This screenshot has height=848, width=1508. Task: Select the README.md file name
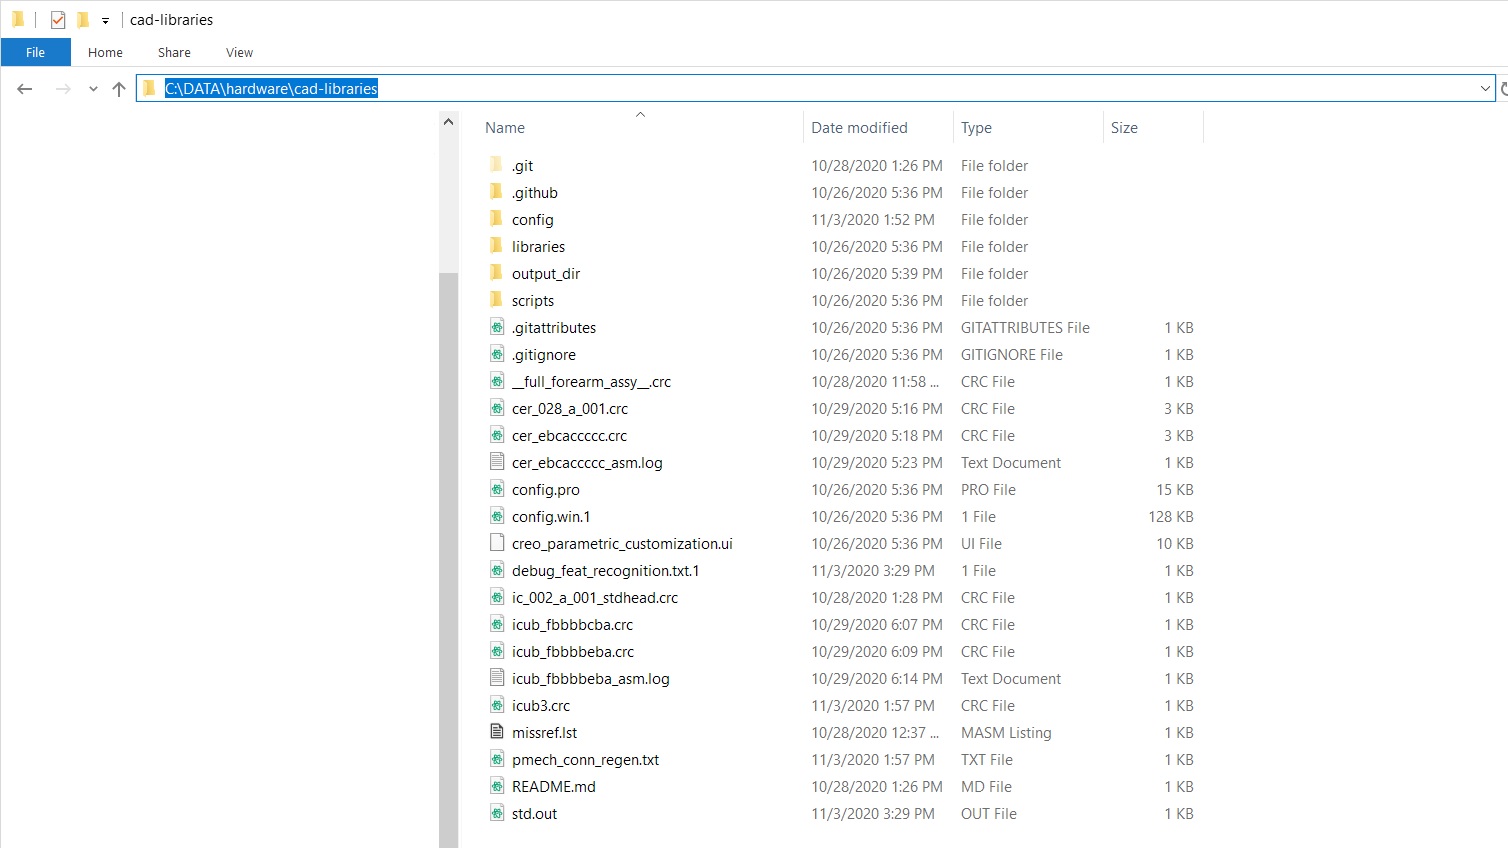pos(554,786)
